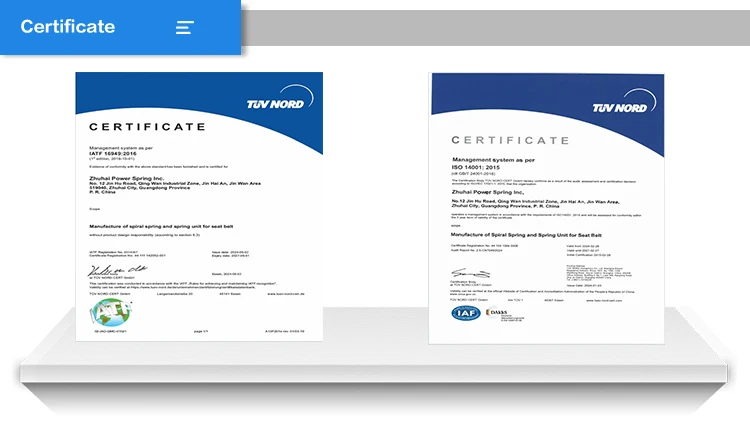The height and width of the screenshot is (438, 750).
Task: Open the hamburger menu next to Certificate
Action: point(185,27)
